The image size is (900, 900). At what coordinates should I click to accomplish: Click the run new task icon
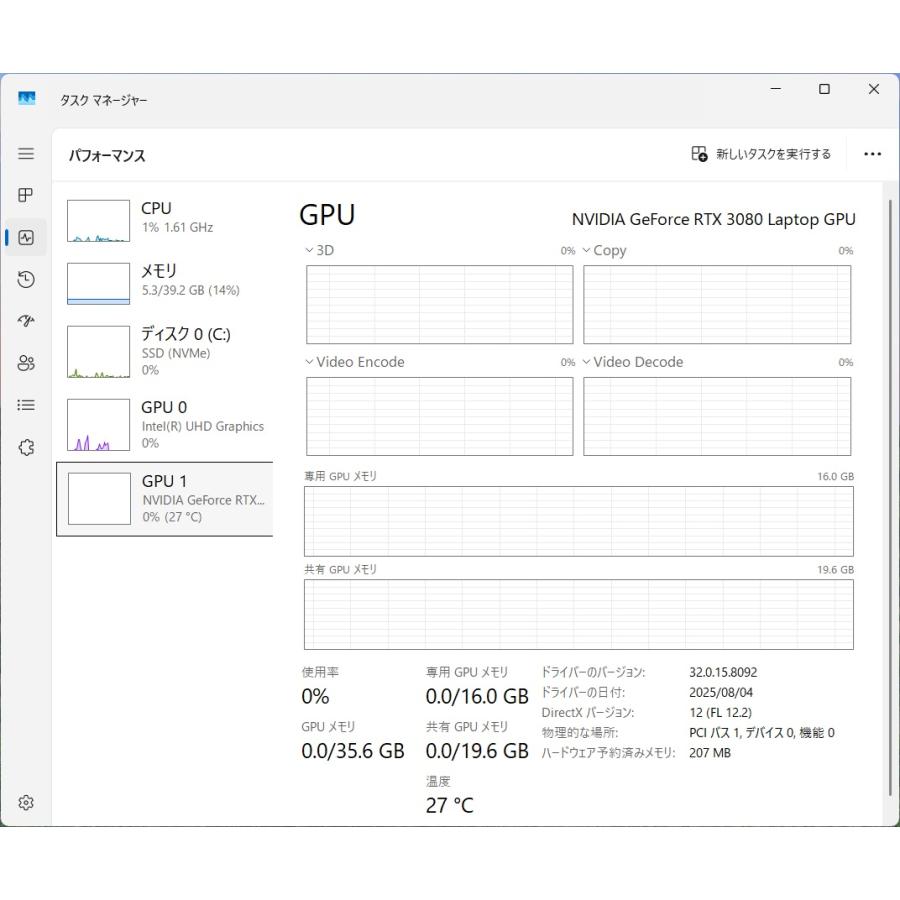click(699, 154)
